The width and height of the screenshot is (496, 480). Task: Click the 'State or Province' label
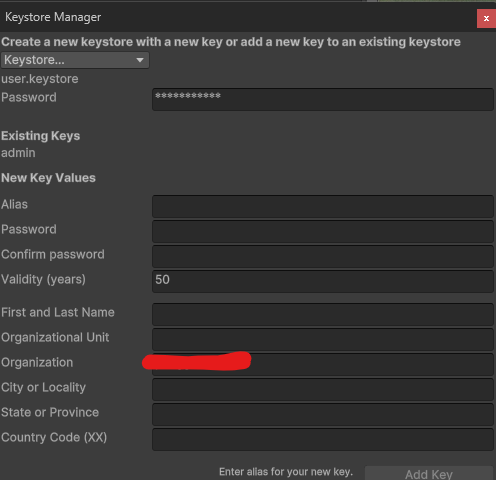click(x=50, y=413)
